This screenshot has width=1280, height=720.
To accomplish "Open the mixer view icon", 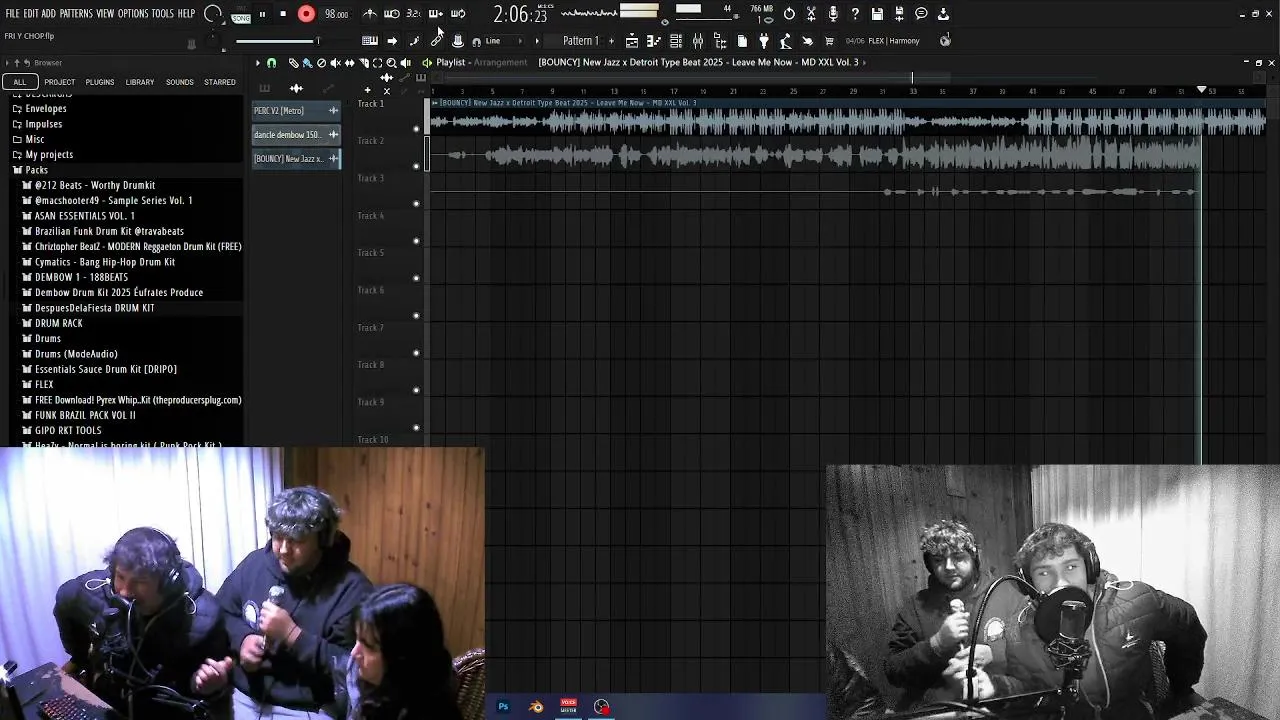I will tap(698, 41).
